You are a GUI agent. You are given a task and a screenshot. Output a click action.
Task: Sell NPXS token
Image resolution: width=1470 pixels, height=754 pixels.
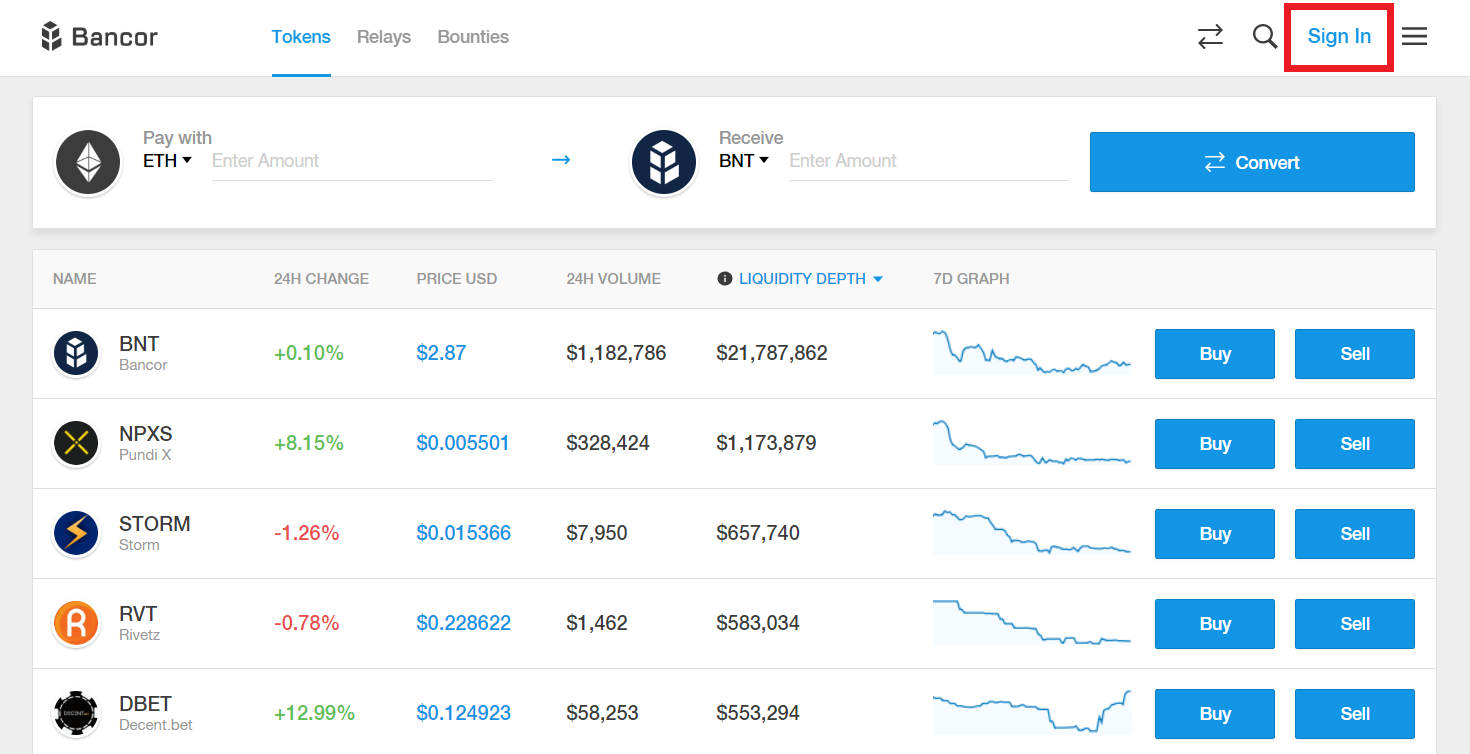click(1355, 444)
